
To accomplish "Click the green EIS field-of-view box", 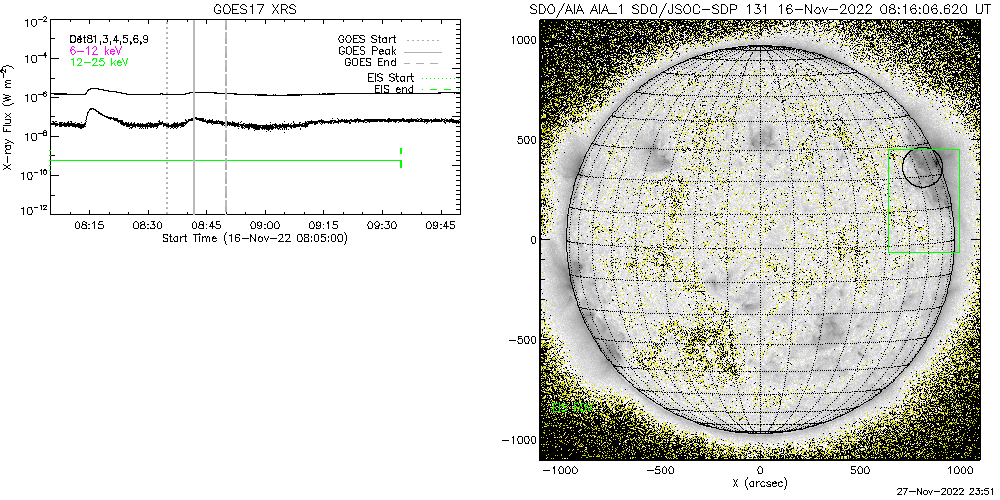I will 923,202.
